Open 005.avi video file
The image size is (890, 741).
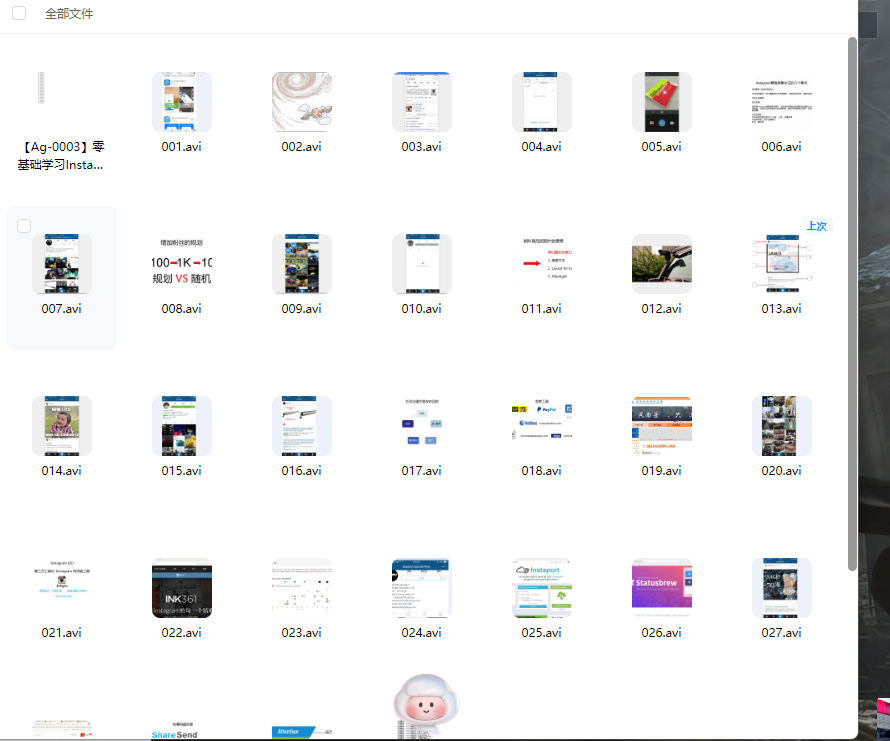tap(661, 102)
